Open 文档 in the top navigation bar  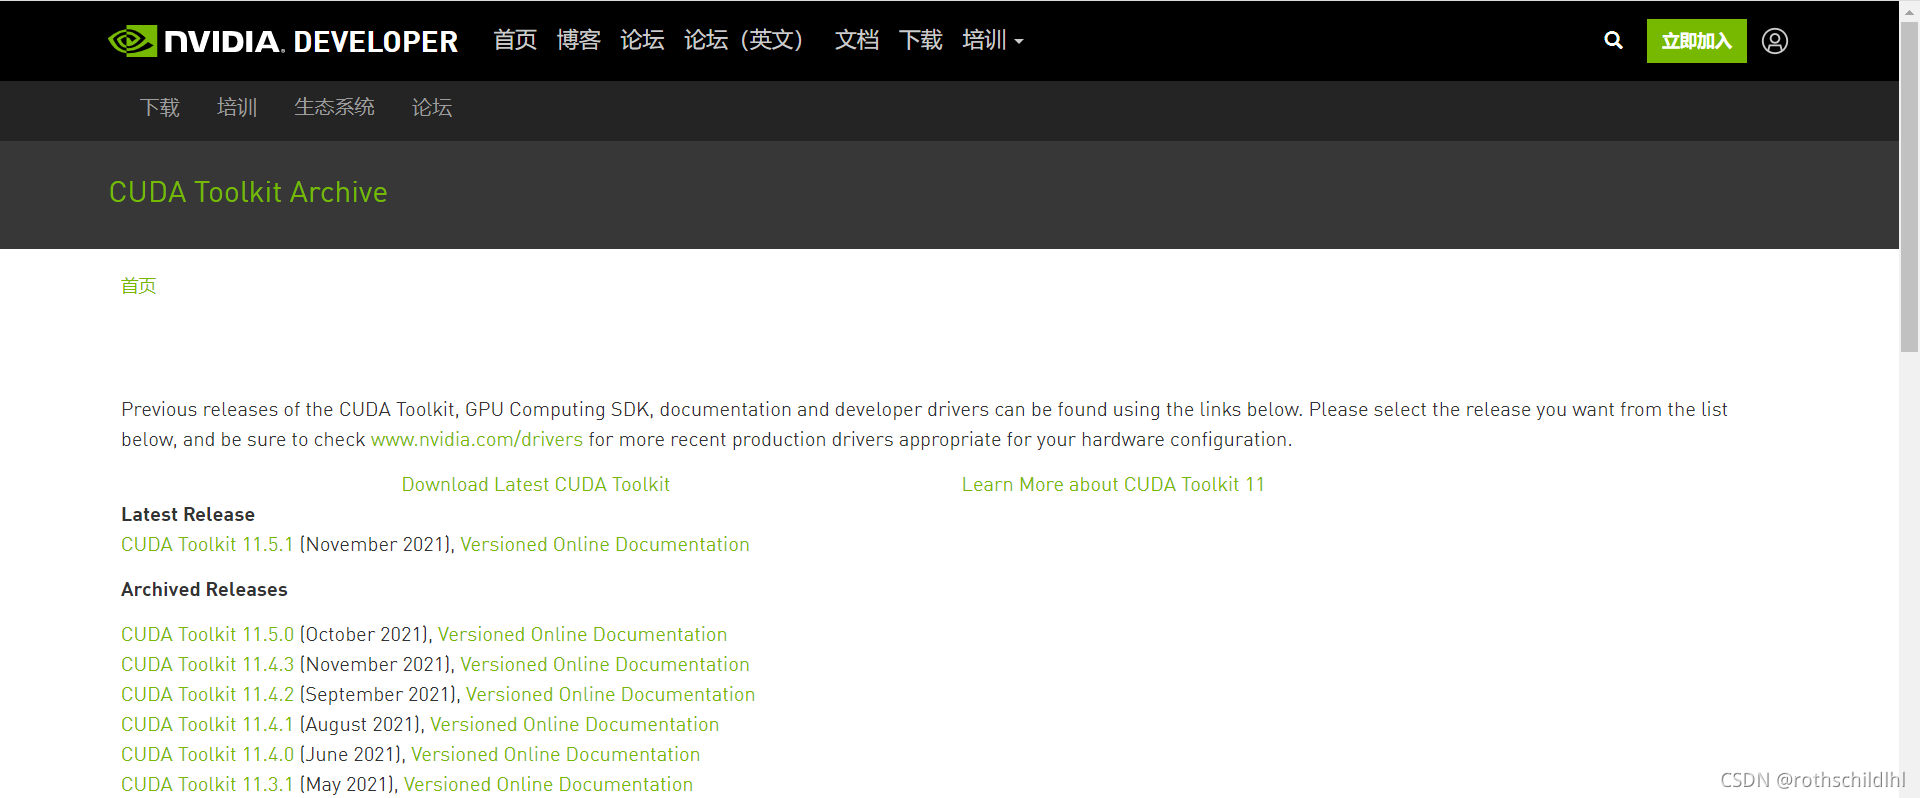click(x=857, y=40)
